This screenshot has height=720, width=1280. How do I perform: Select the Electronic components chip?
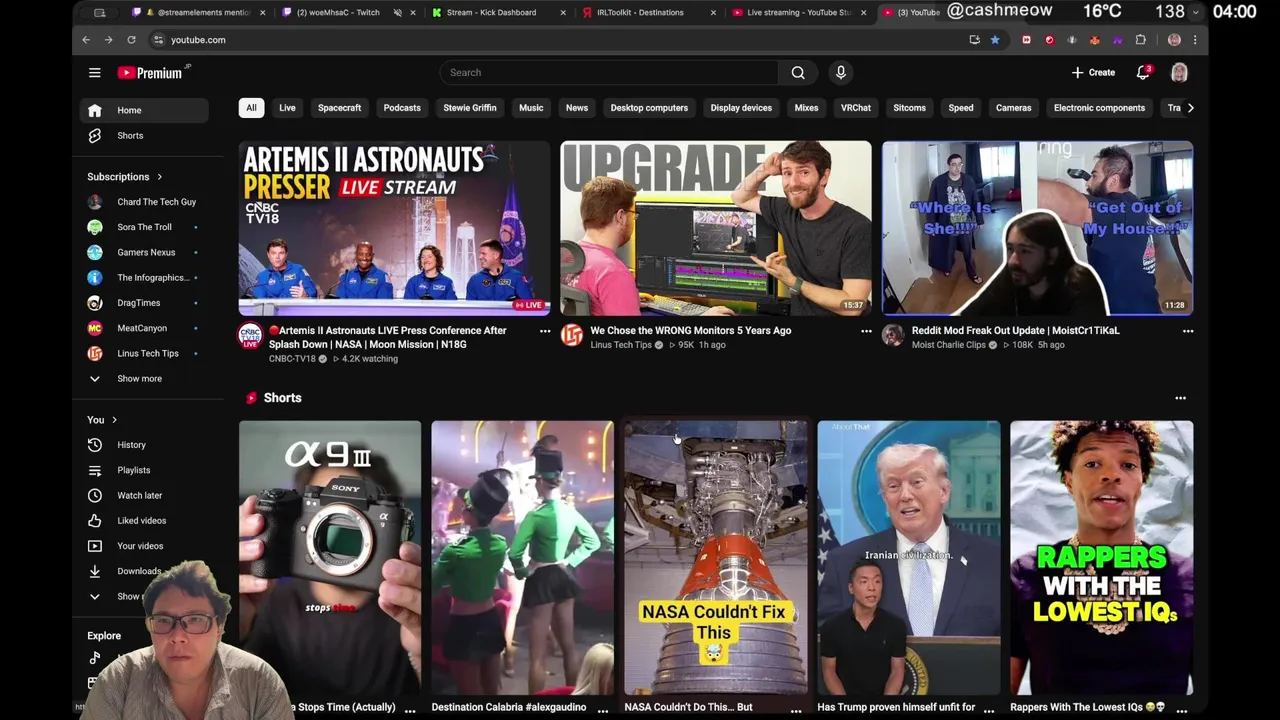(x=1099, y=108)
